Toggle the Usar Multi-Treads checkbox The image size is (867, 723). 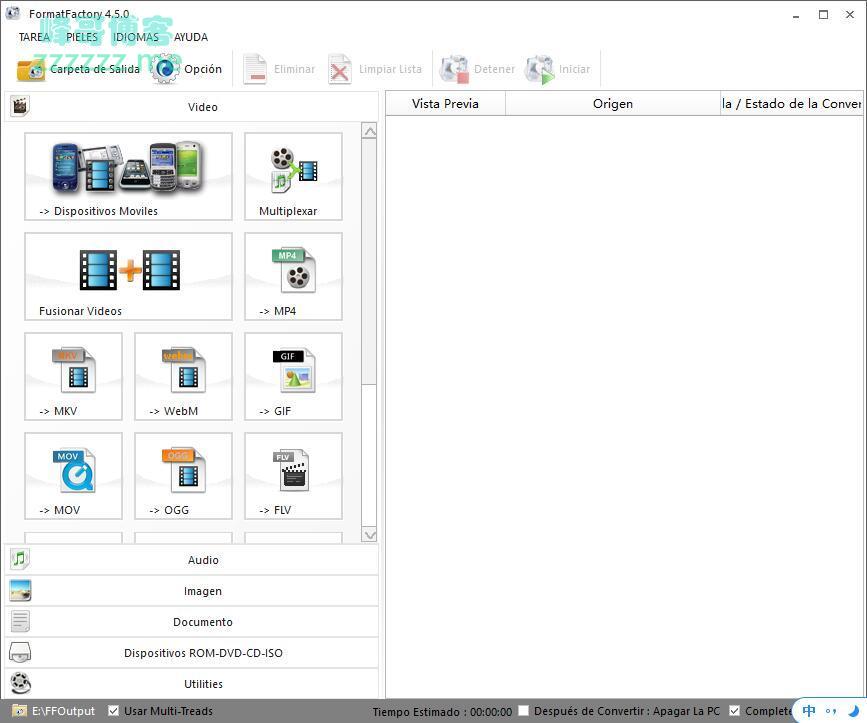(x=114, y=711)
